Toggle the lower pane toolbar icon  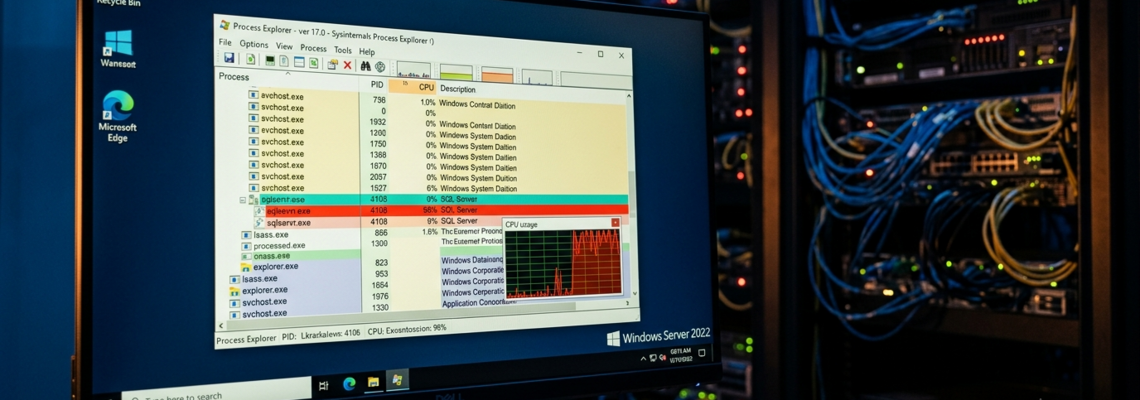[299, 62]
